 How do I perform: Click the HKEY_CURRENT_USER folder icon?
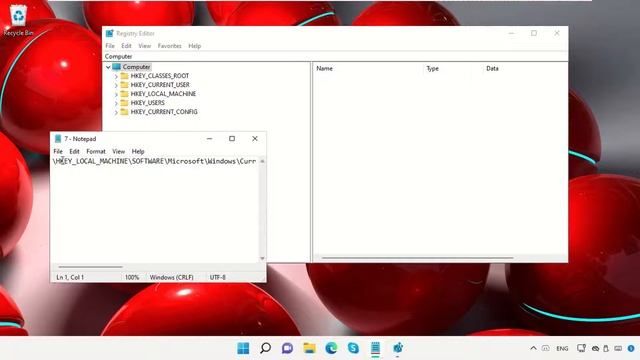pos(124,85)
